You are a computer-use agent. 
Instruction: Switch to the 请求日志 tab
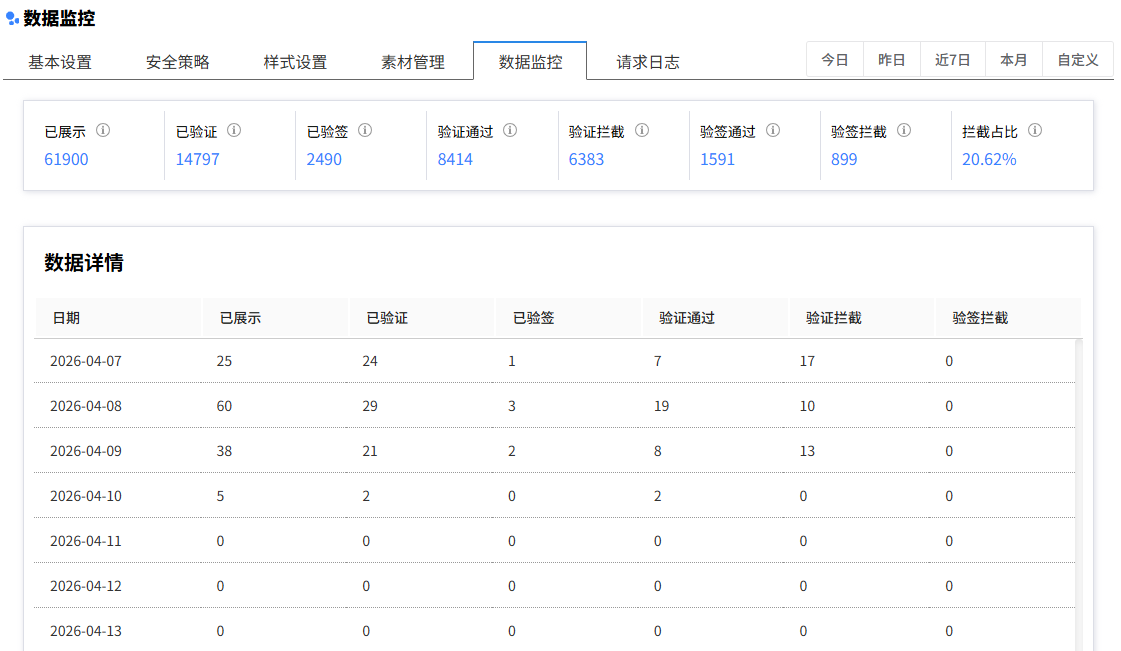(x=648, y=62)
